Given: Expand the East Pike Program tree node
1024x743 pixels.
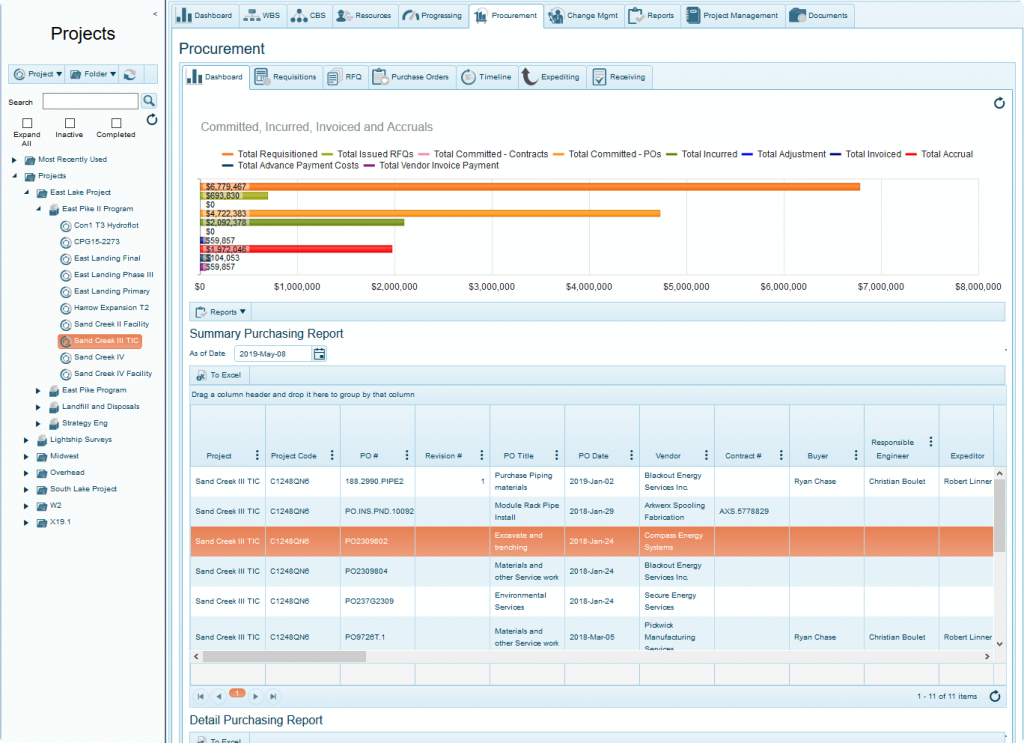Looking at the screenshot, I should tap(40, 390).
